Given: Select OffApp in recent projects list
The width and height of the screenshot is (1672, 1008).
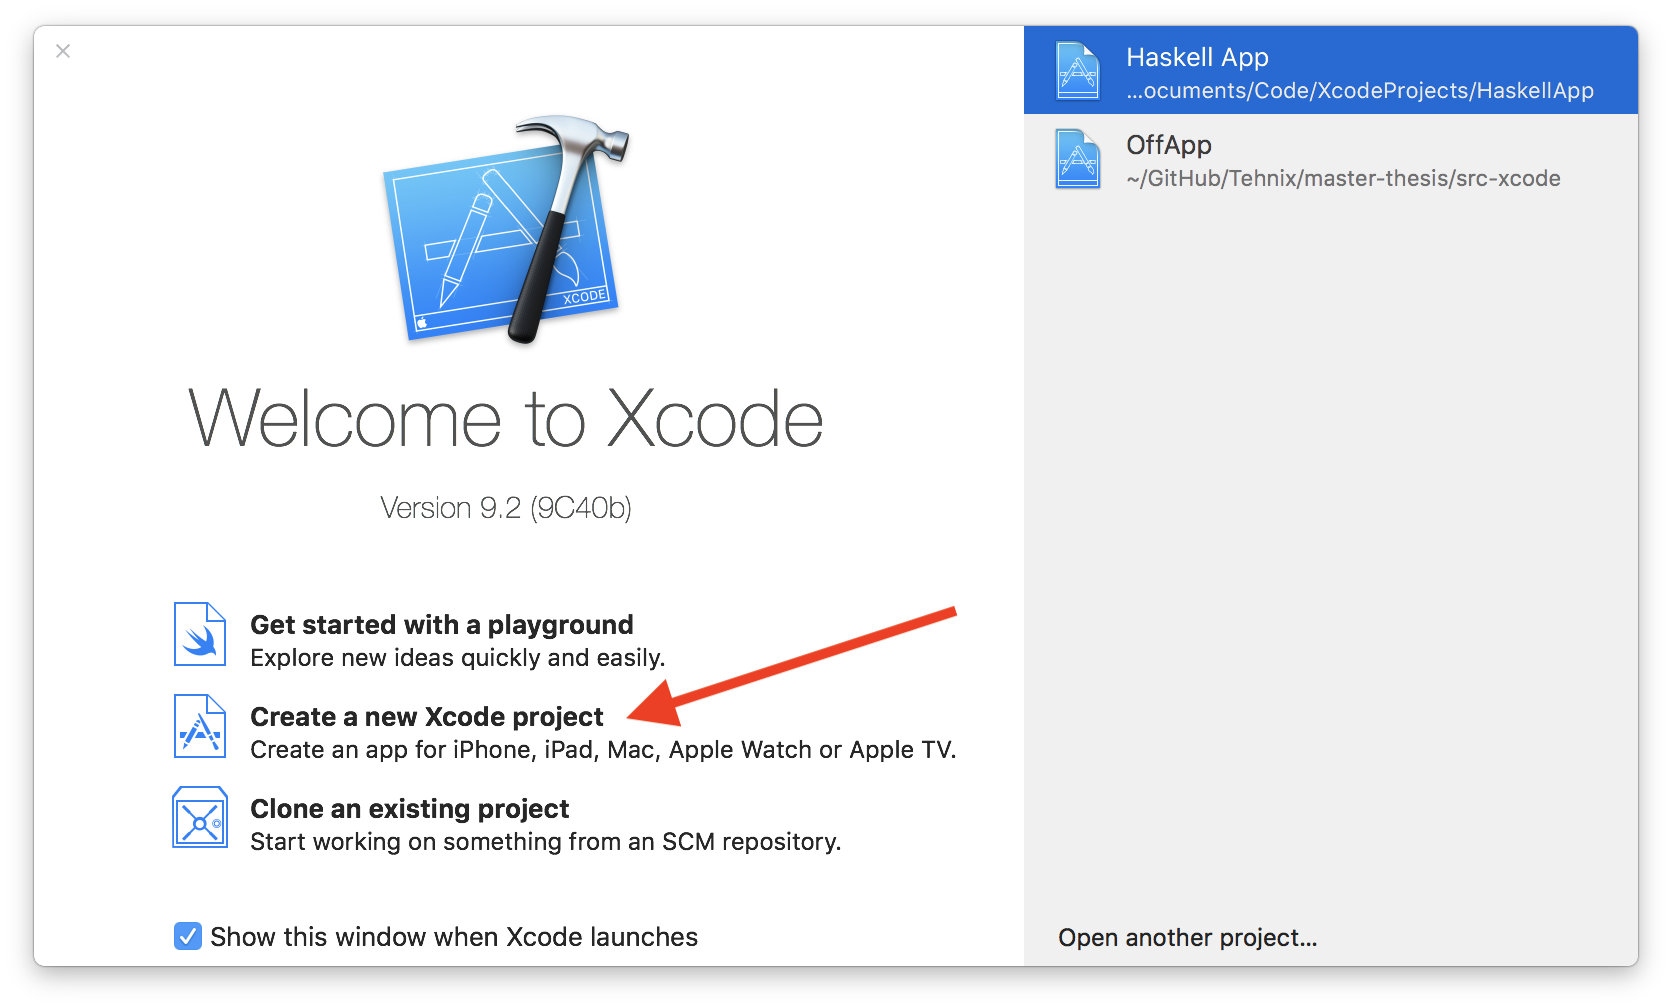Looking at the screenshot, I should tap(1168, 145).
